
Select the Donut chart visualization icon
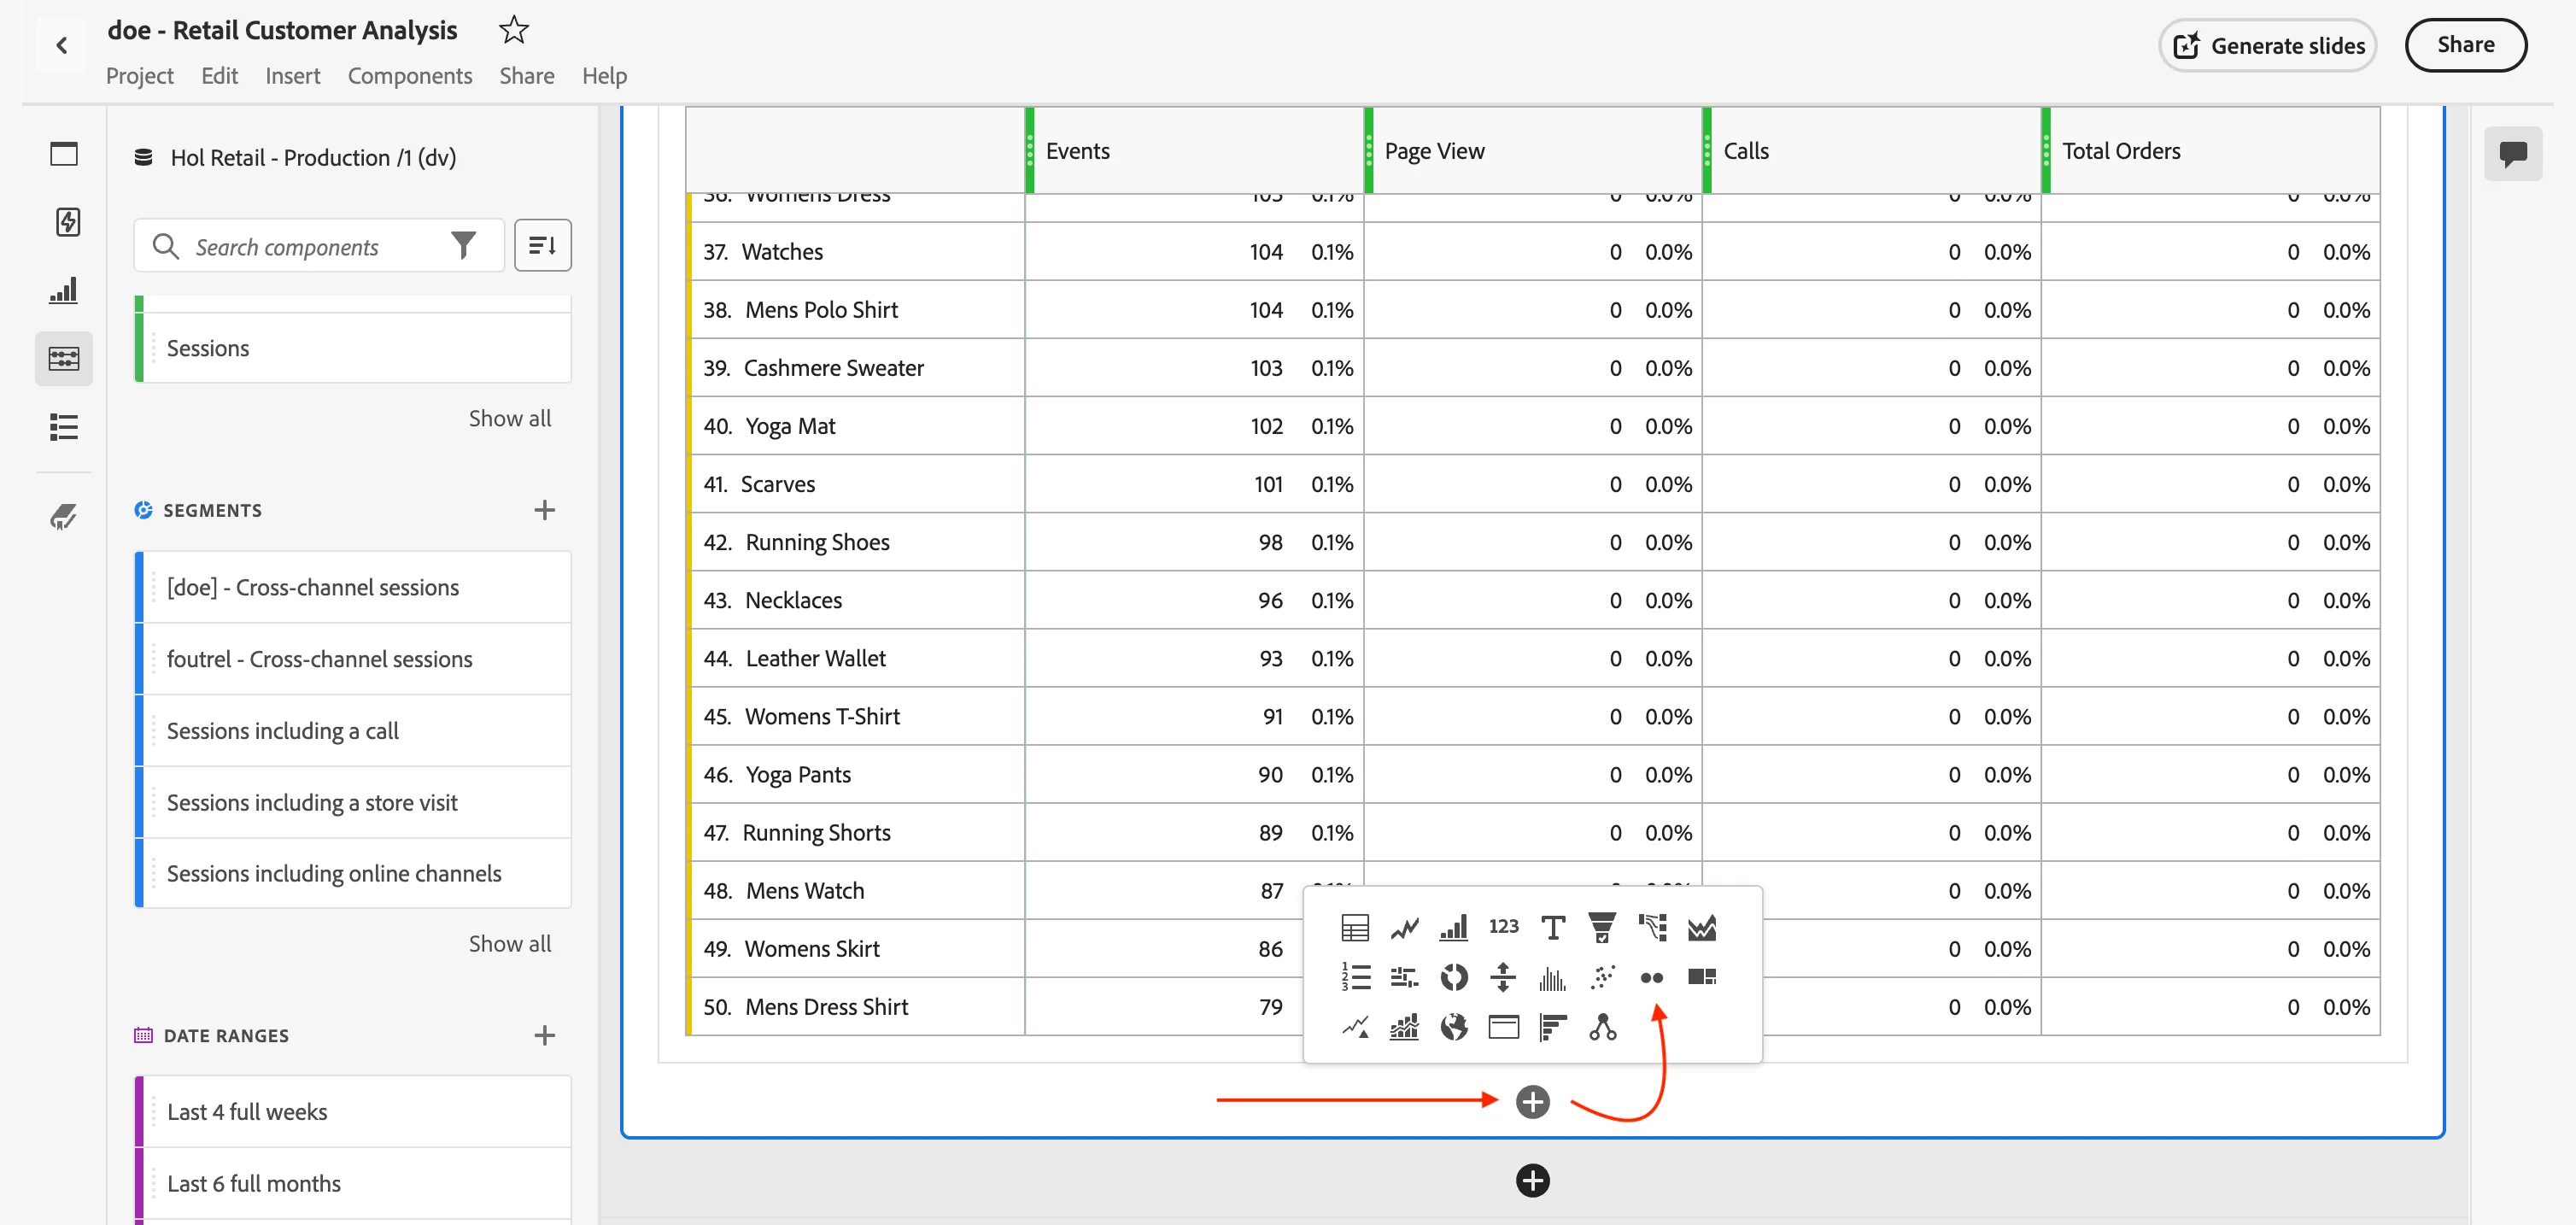(x=1453, y=977)
